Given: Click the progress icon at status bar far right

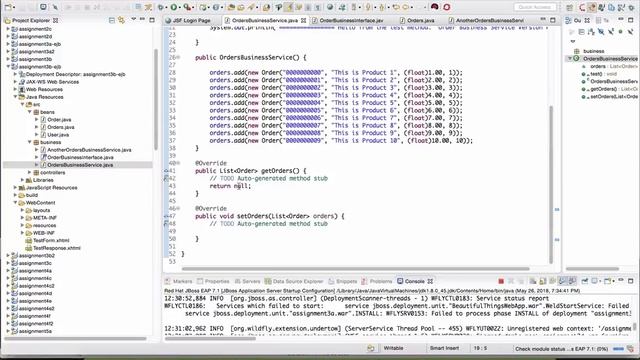Looking at the screenshot, I should pos(631,349).
